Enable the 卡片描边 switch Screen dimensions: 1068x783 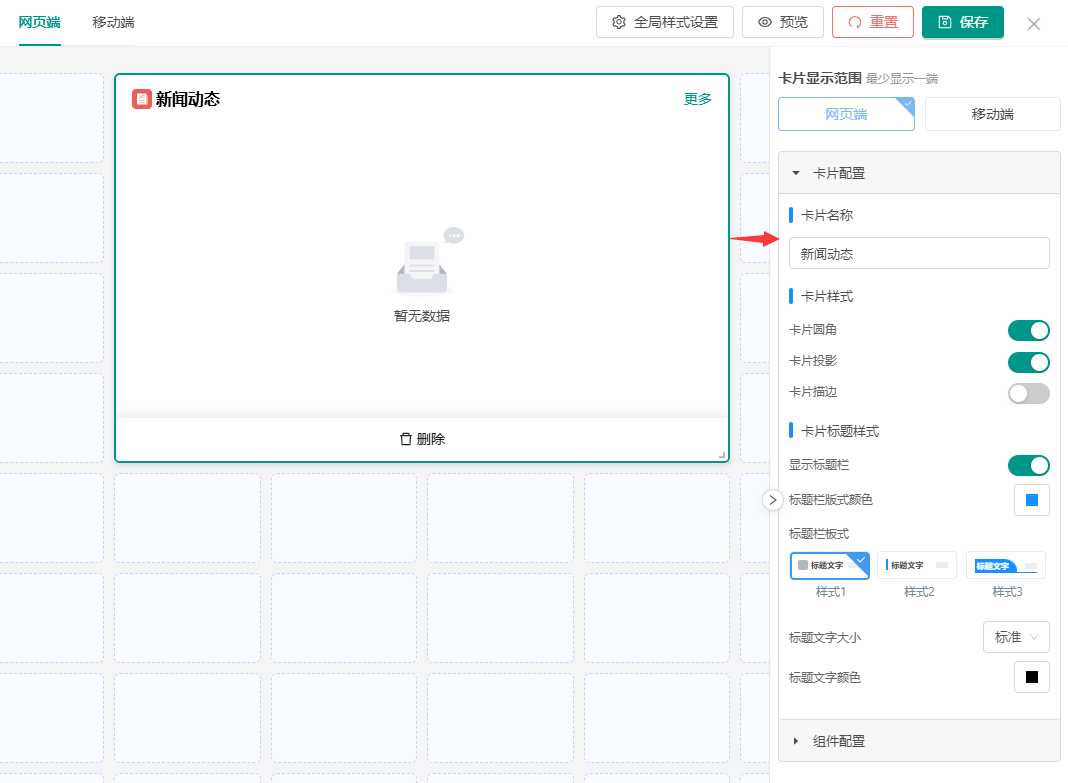click(1028, 393)
